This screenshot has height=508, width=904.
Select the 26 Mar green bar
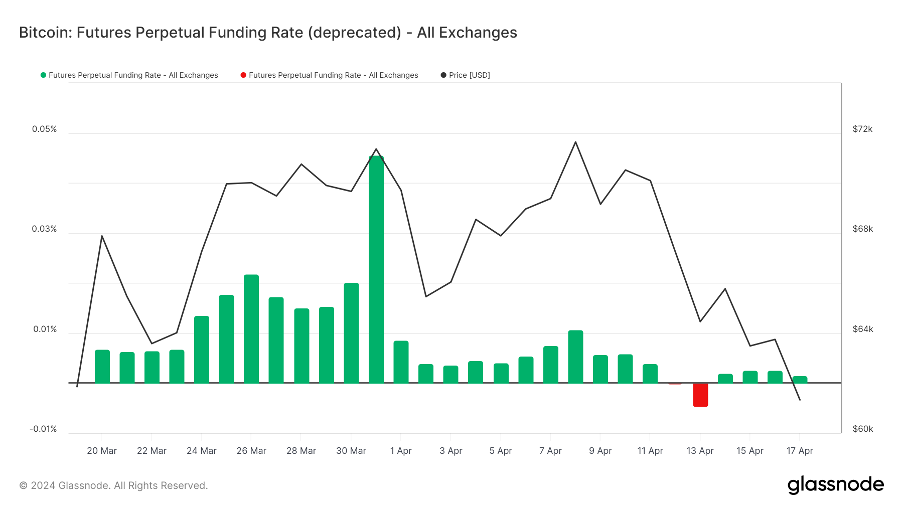(251, 329)
